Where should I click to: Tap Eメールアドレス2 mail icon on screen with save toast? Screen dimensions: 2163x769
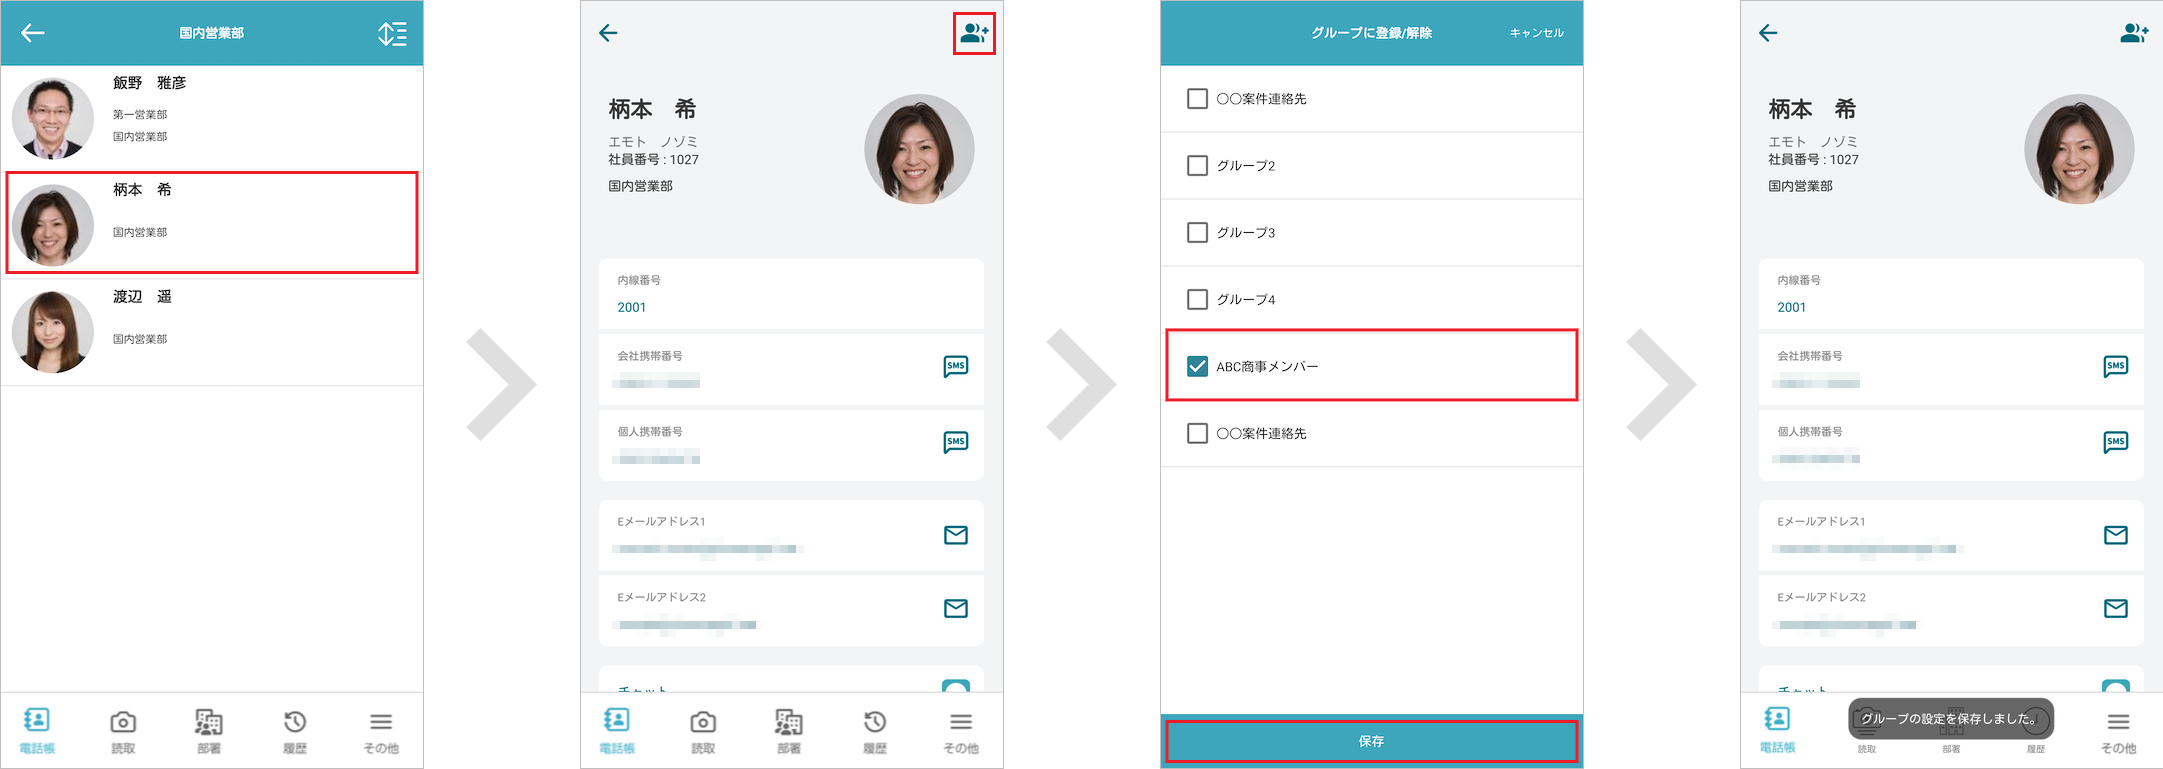[x=2116, y=608]
